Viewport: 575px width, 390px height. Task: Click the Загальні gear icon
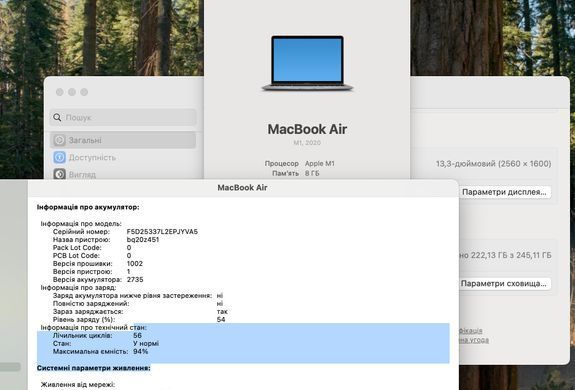[59, 140]
